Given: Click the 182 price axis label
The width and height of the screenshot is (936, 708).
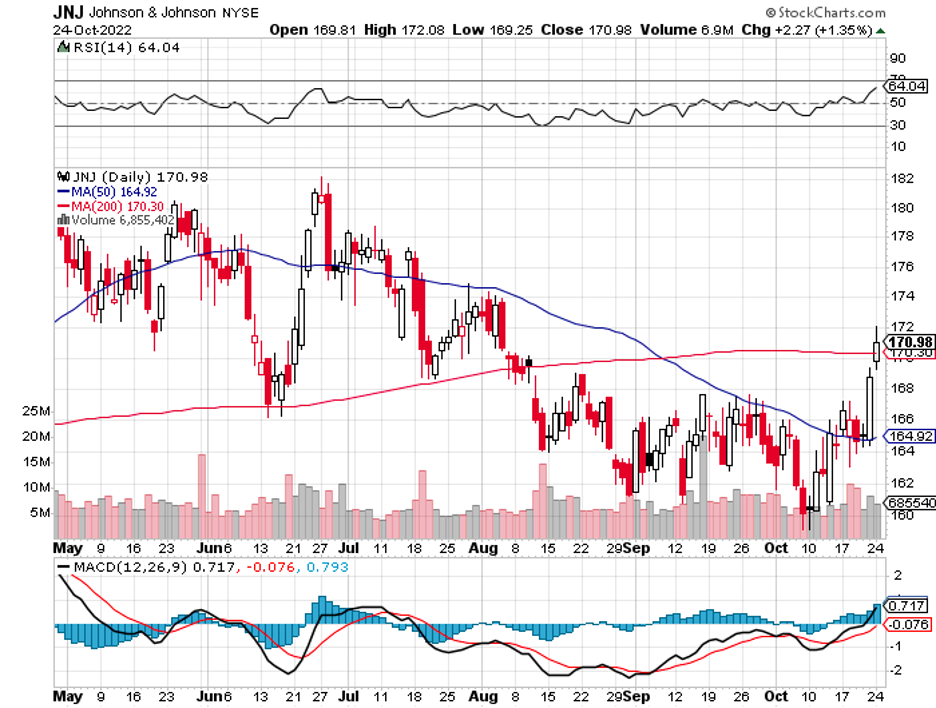Looking at the screenshot, I should click(901, 178).
